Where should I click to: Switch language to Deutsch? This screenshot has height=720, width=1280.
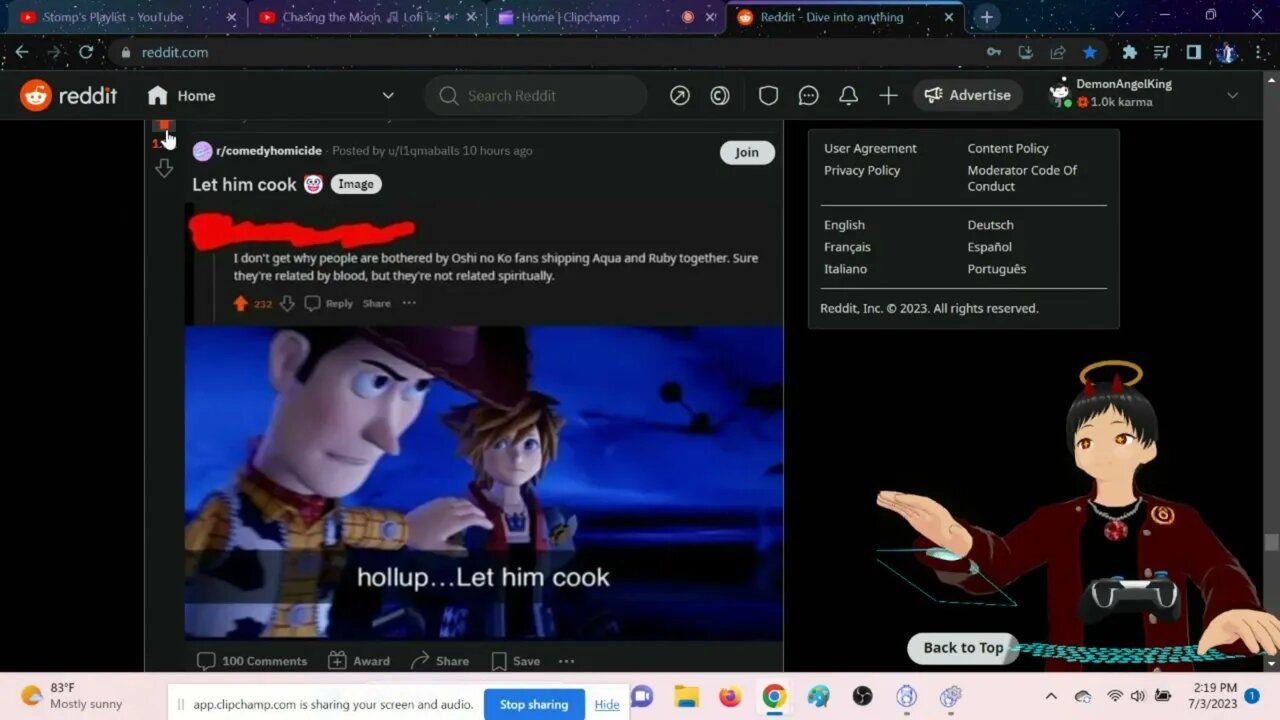(990, 225)
